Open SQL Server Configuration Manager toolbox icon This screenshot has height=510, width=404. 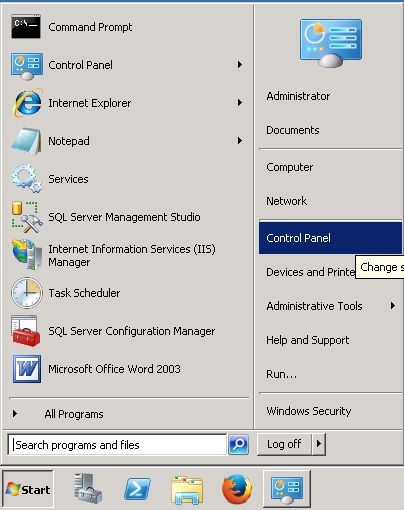[26, 331]
